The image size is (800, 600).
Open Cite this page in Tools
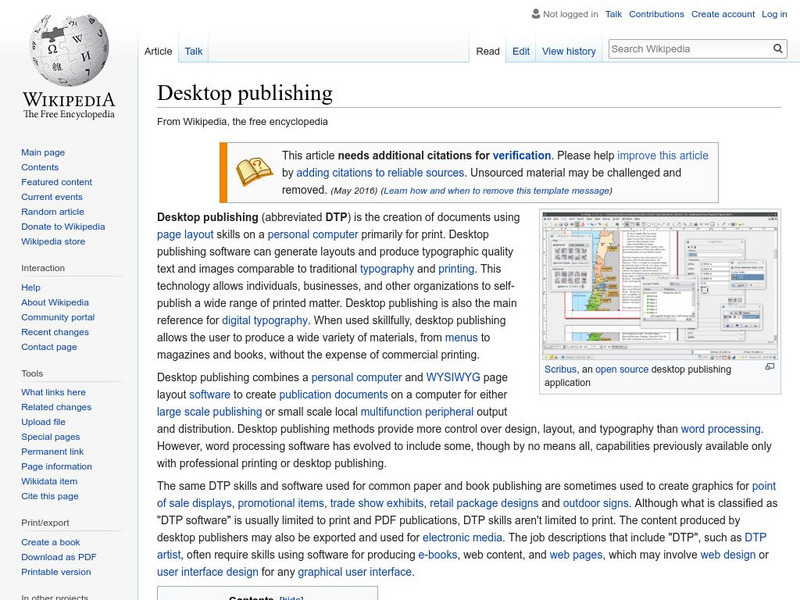(x=49, y=497)
